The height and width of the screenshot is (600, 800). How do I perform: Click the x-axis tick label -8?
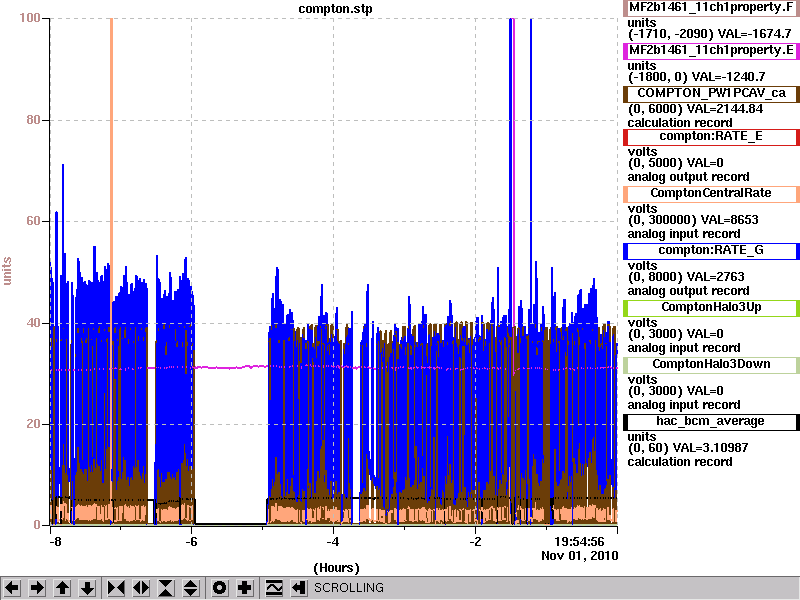click(x=54, y=541)
